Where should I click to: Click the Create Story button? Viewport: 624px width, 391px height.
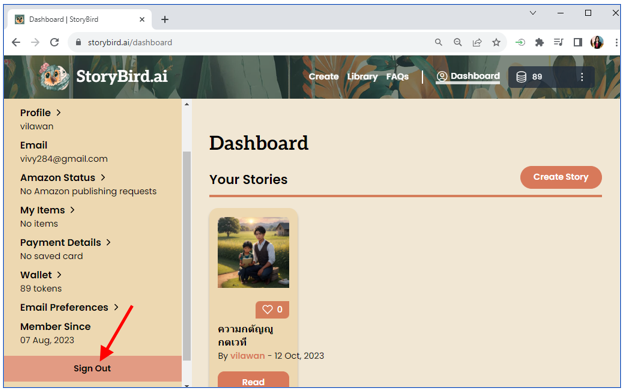[561, 177]
